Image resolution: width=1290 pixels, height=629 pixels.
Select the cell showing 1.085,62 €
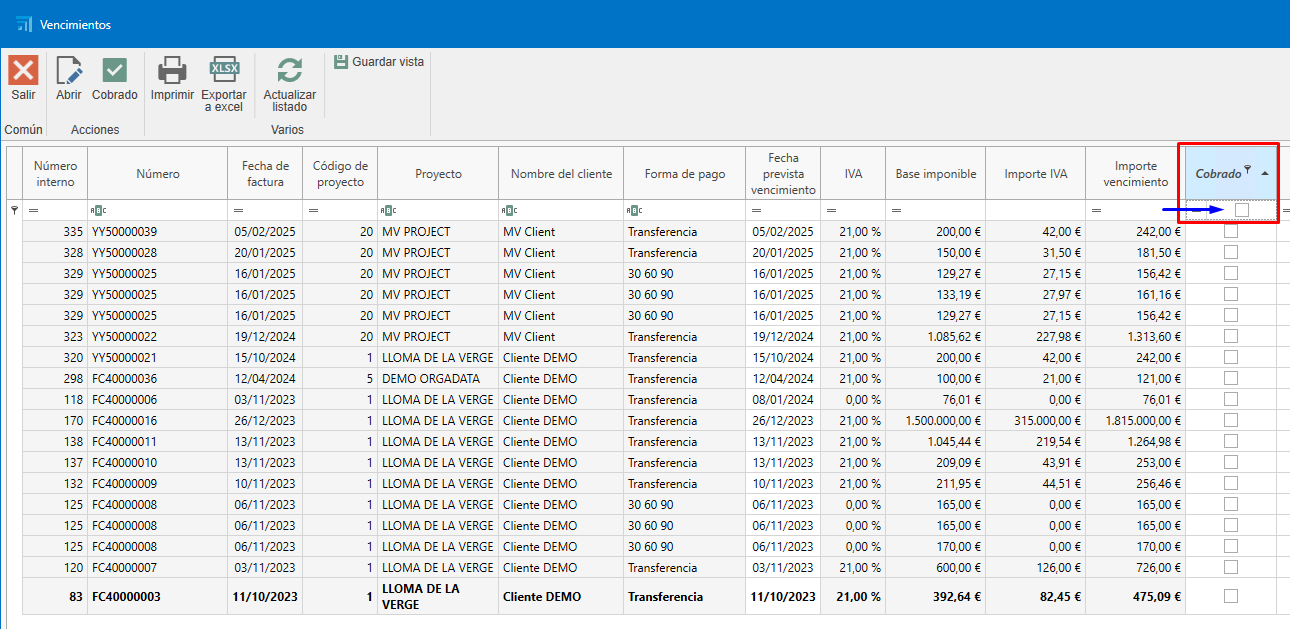[x=936, y=336]
